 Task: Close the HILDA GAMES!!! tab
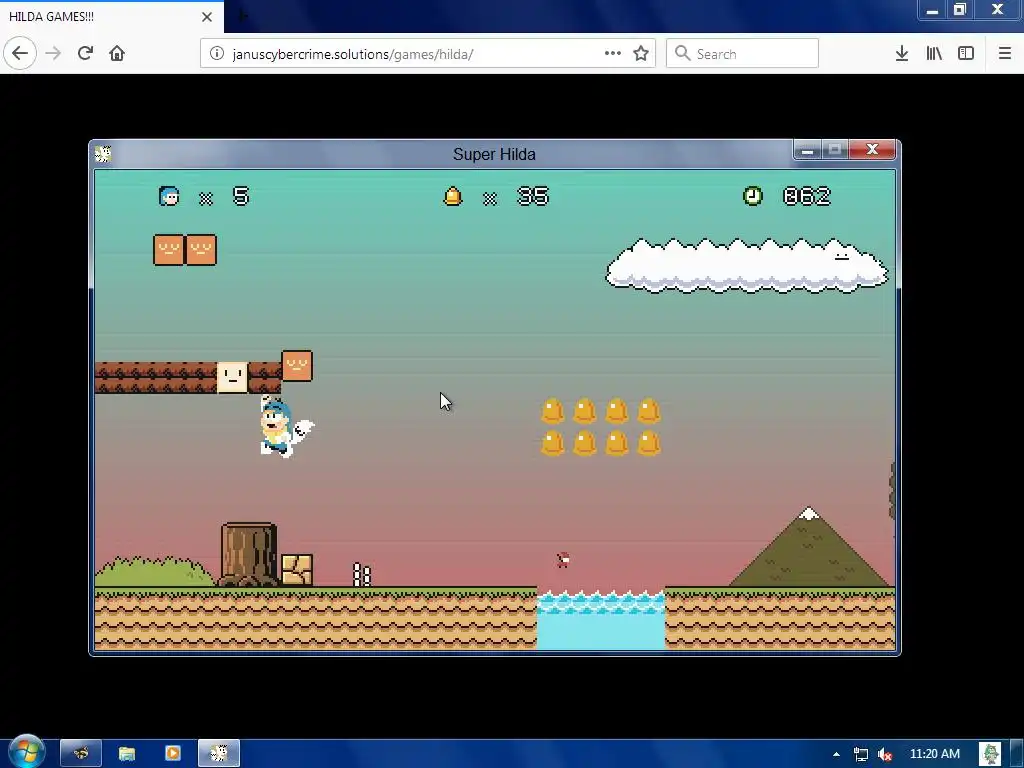point(207,17)
